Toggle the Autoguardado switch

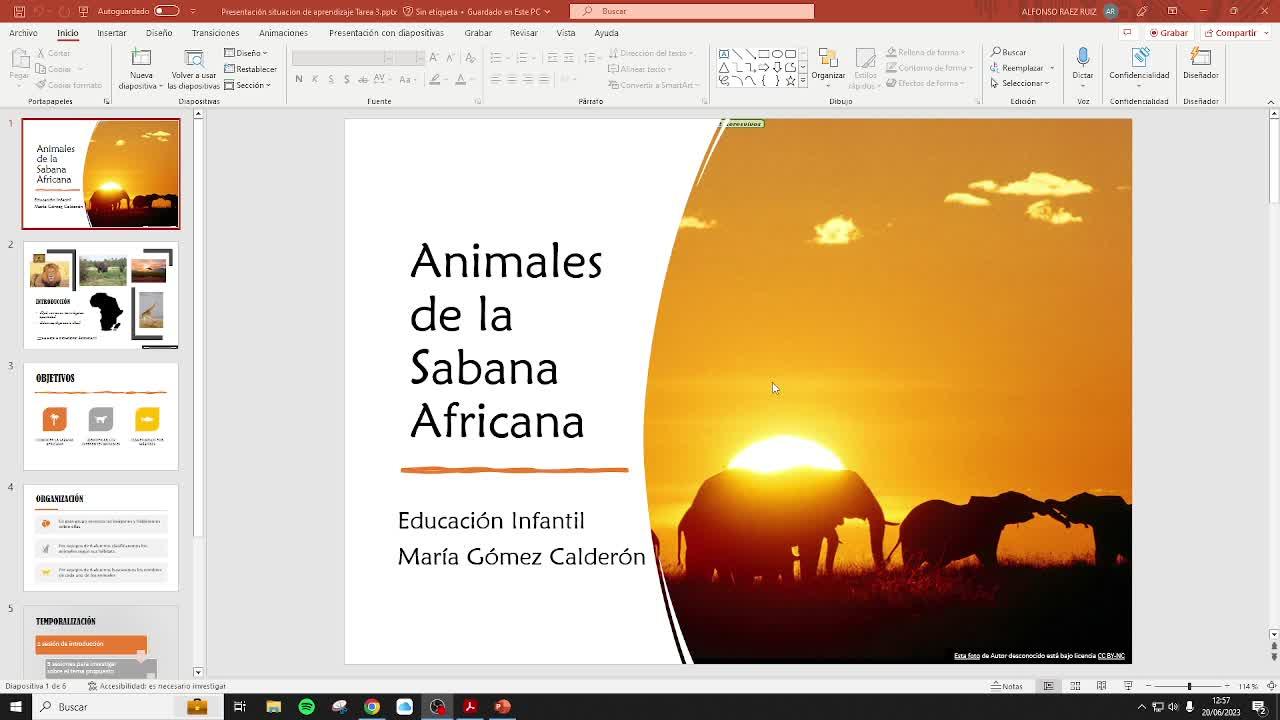(x=166, y=11)
